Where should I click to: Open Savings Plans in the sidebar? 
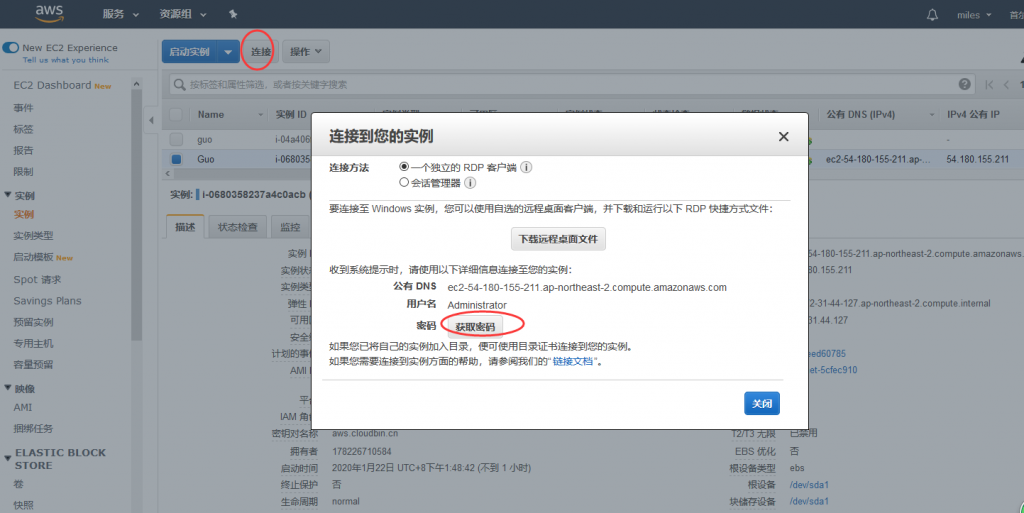(47, 301)
